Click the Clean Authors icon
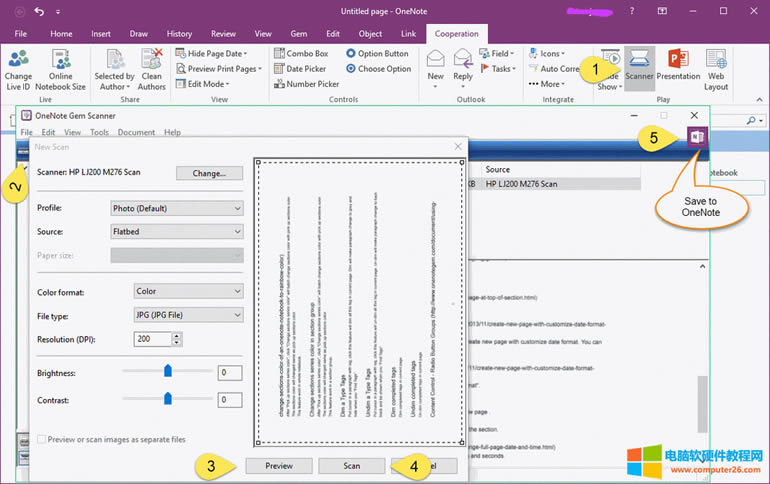Image resolution: width=770 pixels, height=484 pixels. click(x=152, y=65)
